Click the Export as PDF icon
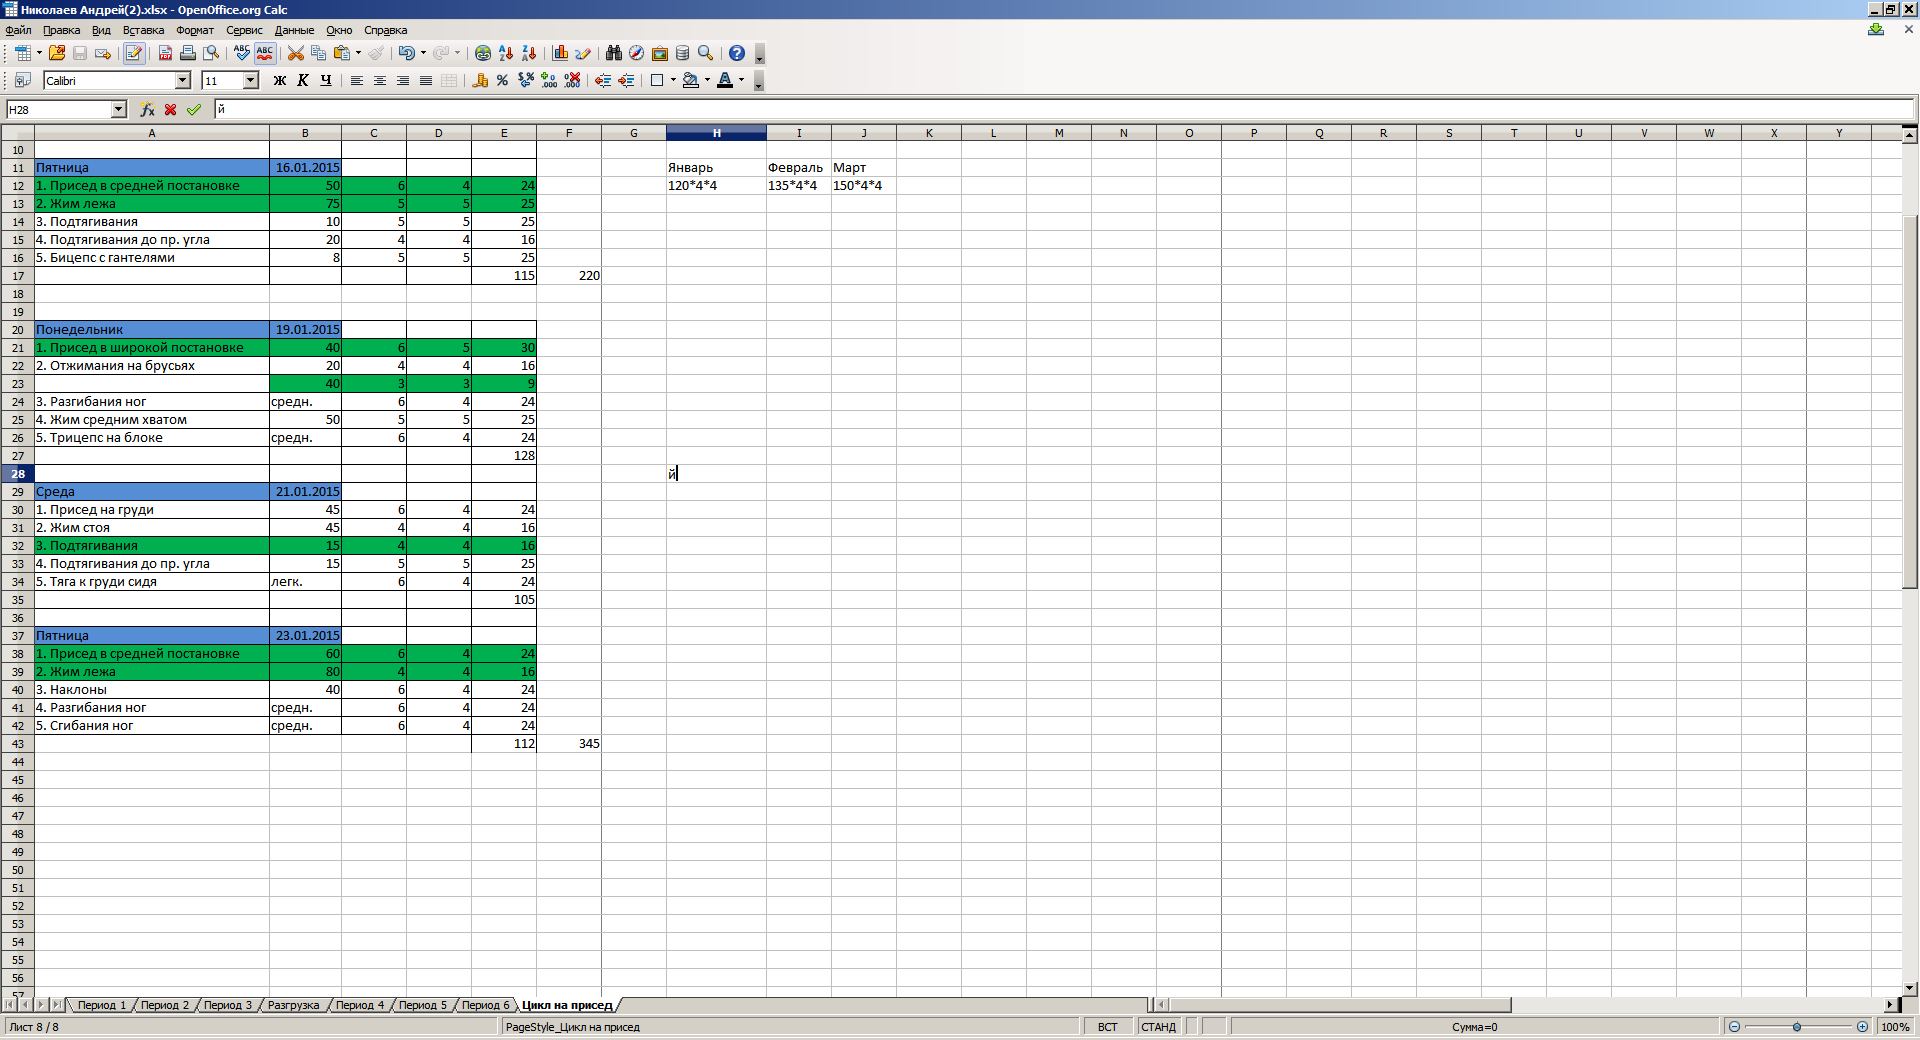The width and height of the screenshot is (1920, 1040). click(x=166, y=54)
